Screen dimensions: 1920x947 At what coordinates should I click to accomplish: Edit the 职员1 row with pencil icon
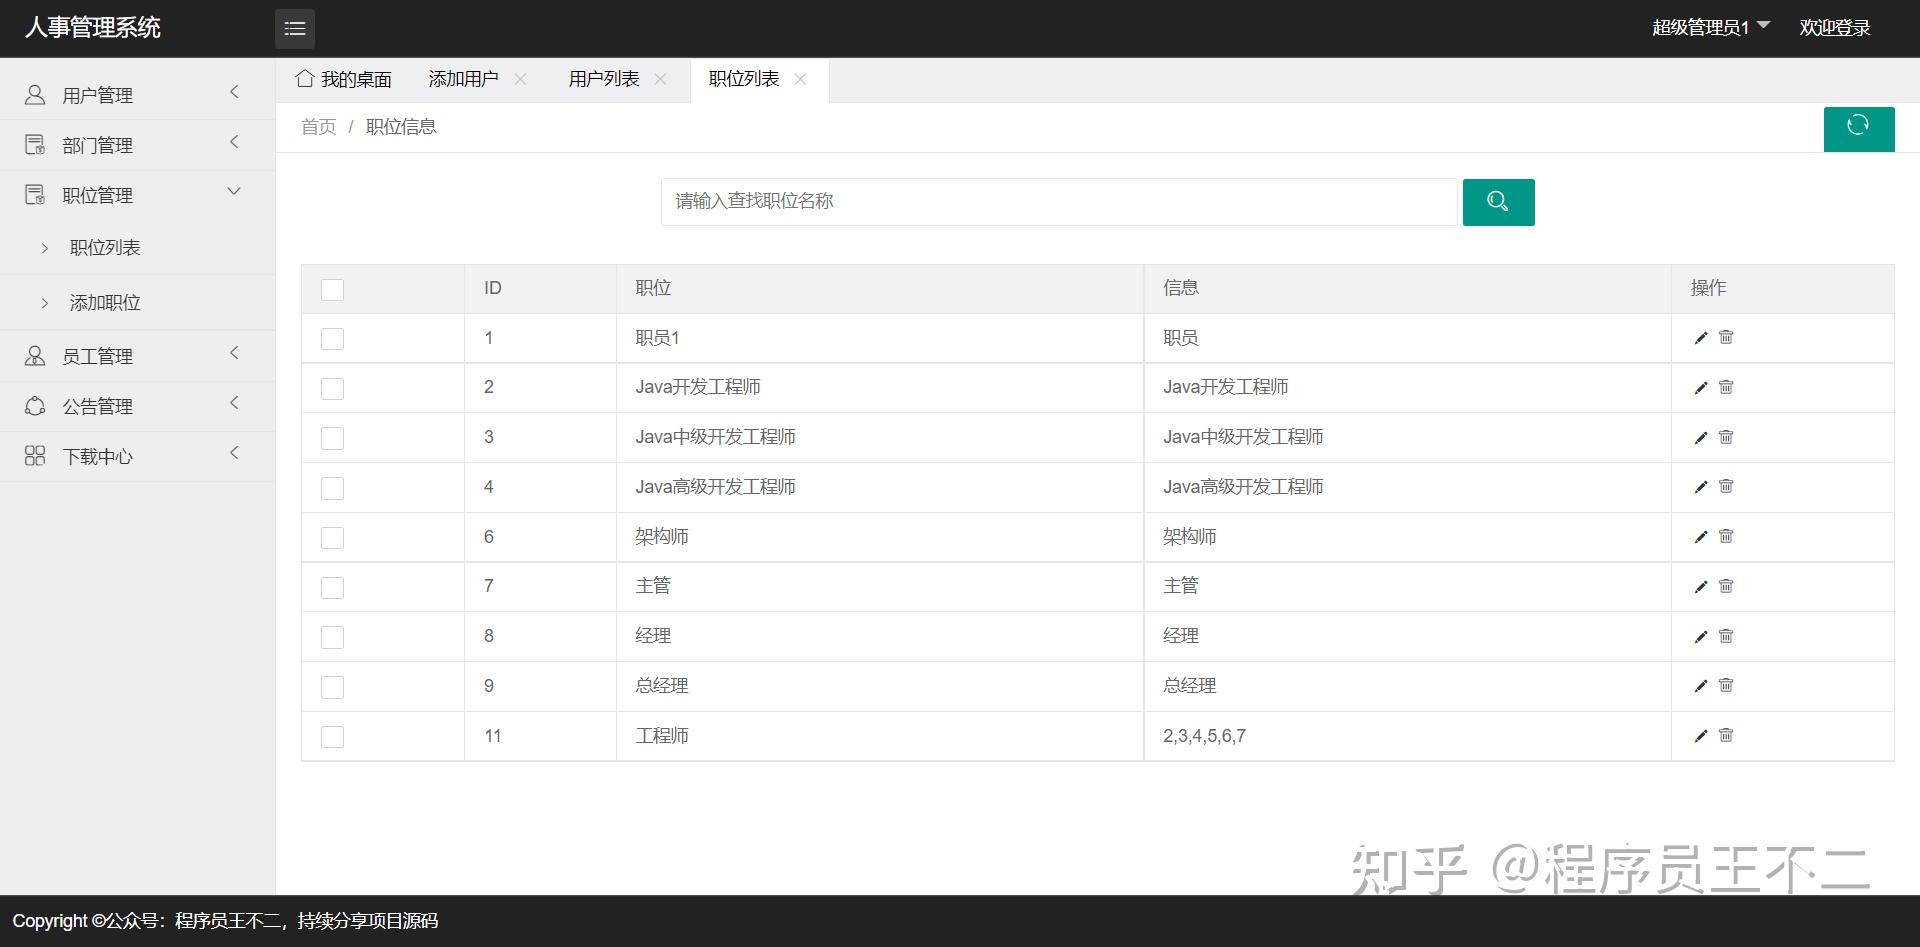pos(1701,338)
